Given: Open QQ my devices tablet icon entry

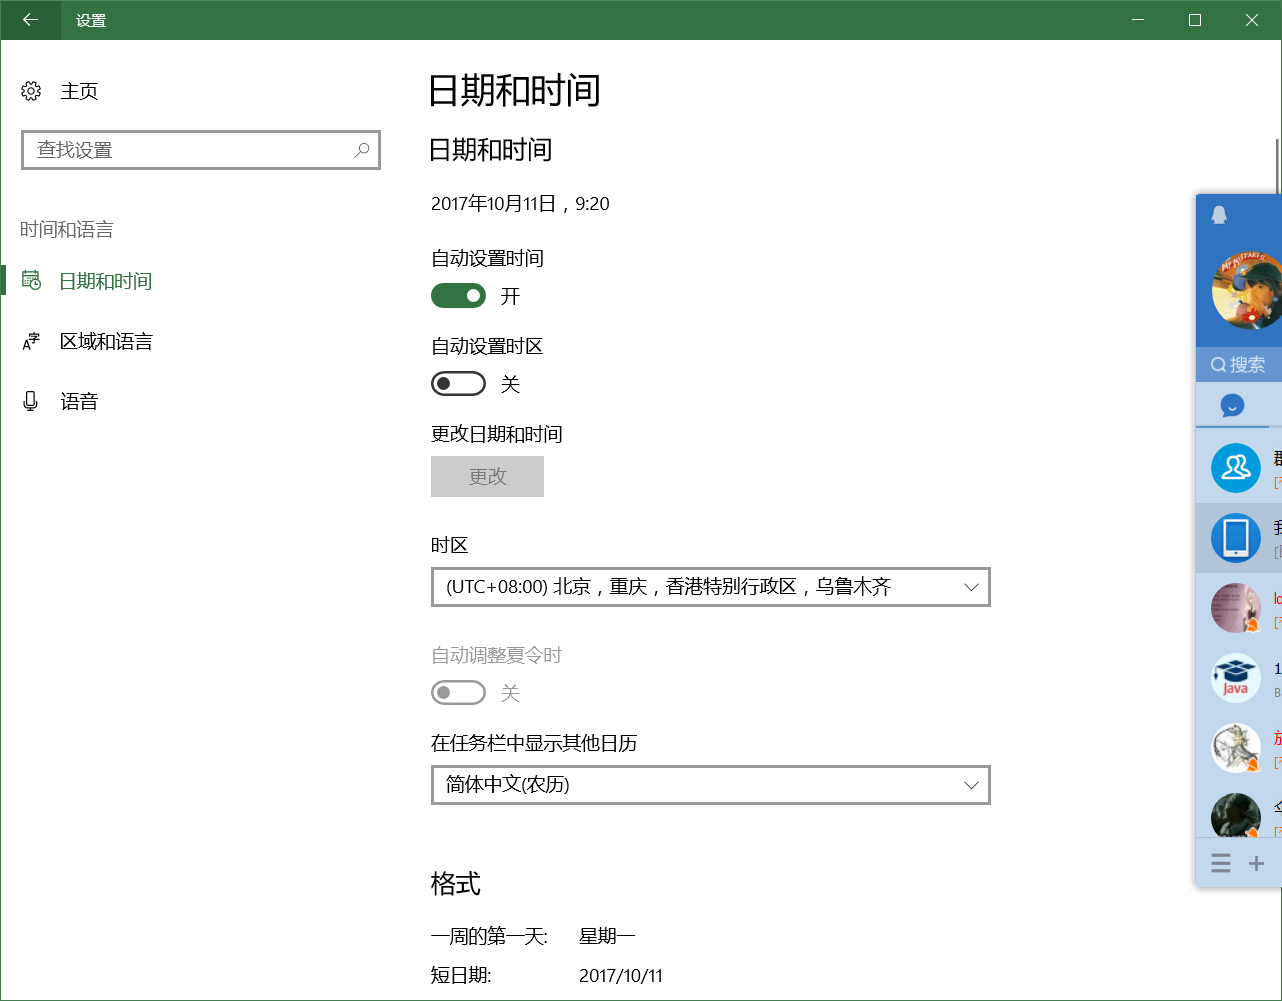Looking at the screenshot, I should (x=1236, y=537).
